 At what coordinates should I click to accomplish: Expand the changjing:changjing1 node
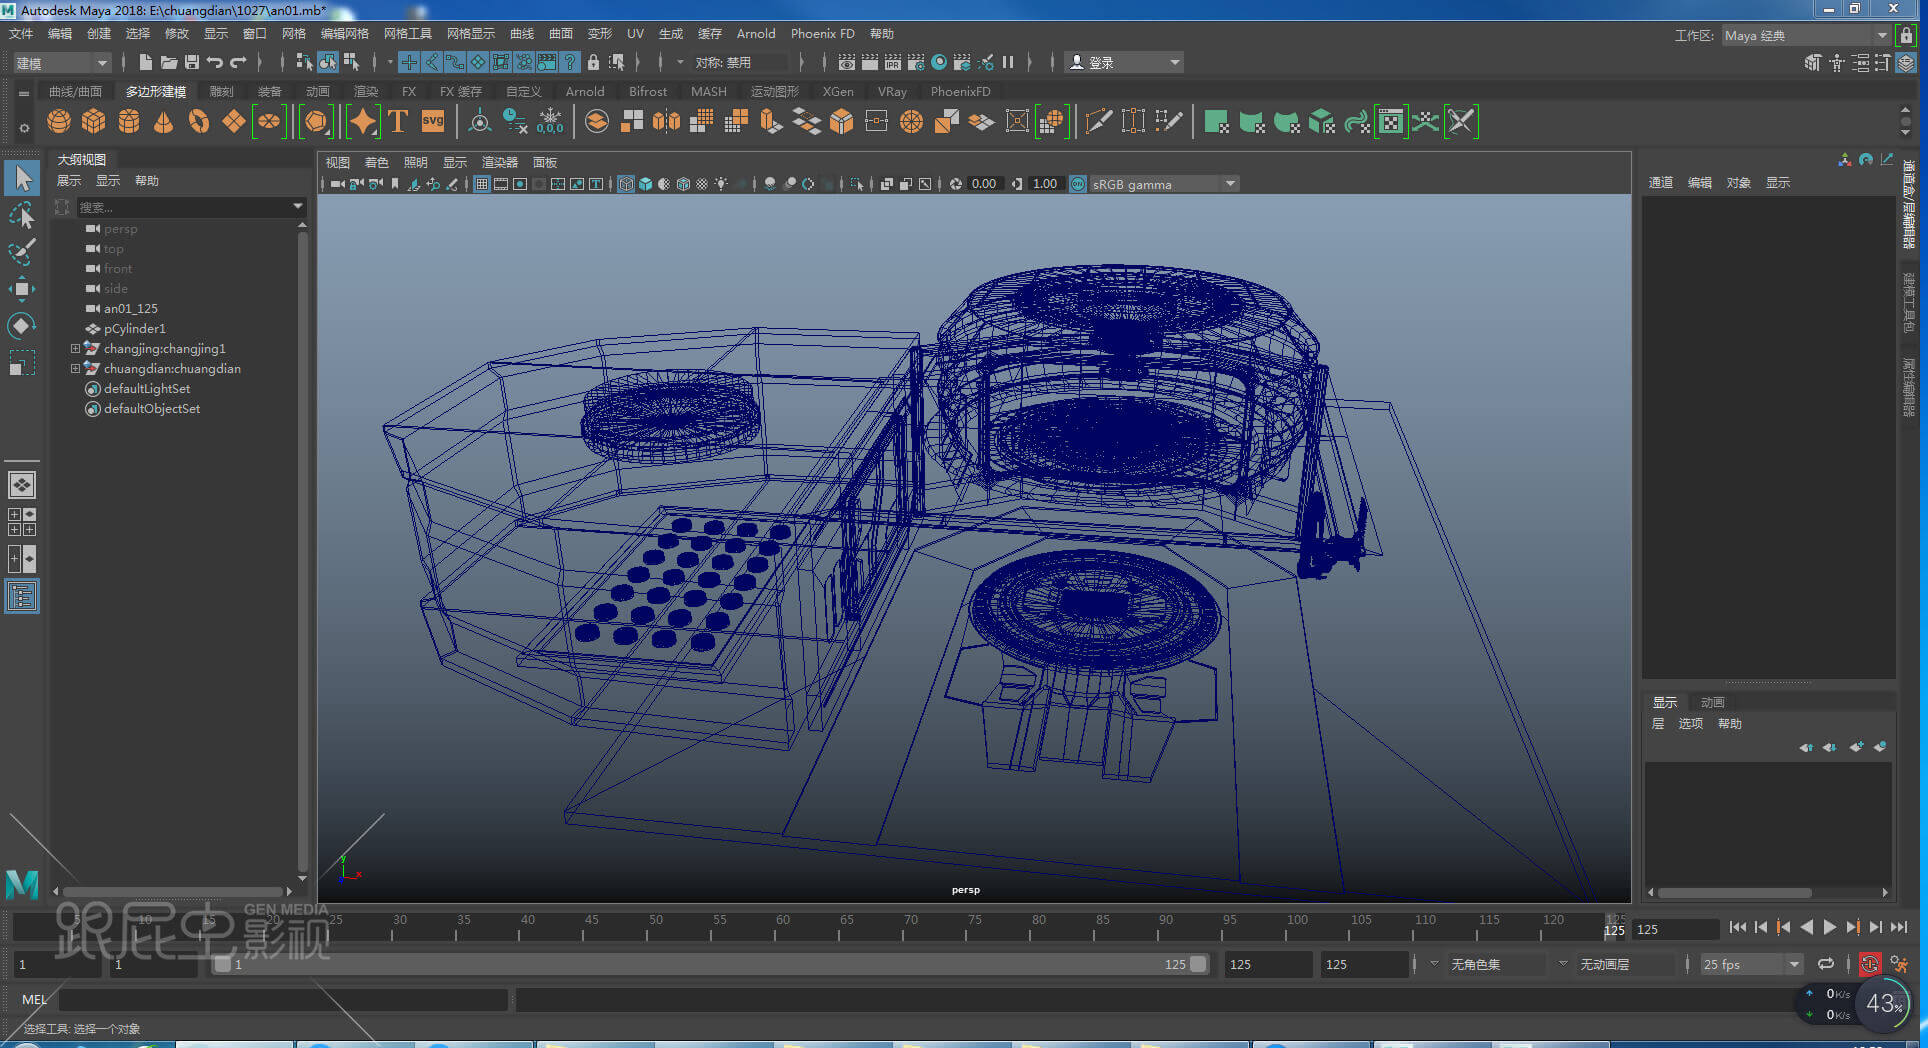pyautogui.click(x=75, y=349)
